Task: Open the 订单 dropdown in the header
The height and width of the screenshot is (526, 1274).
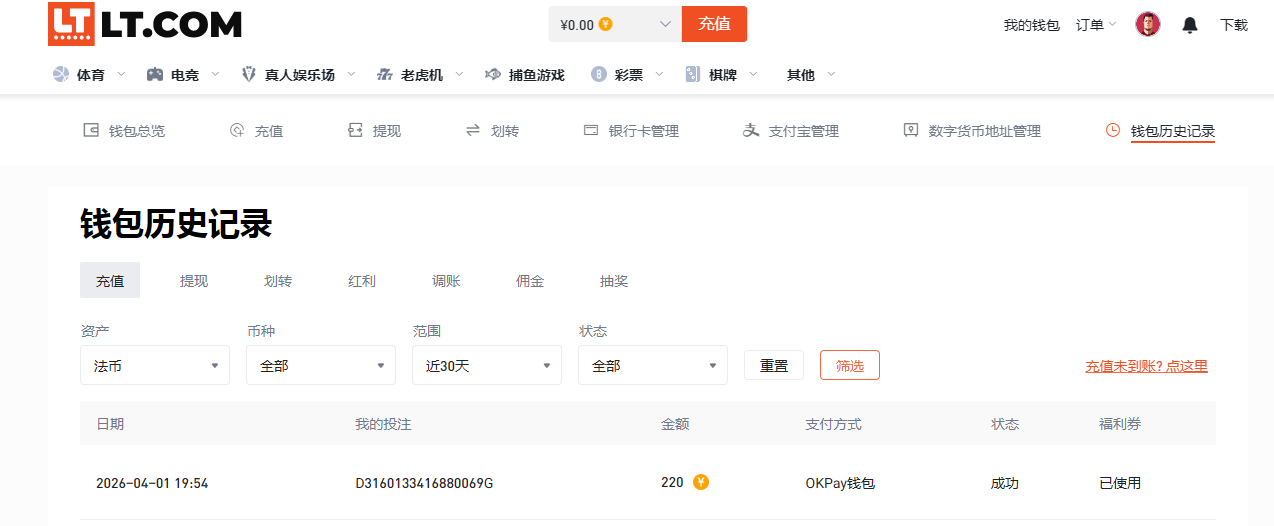Action: (1096, 25)
